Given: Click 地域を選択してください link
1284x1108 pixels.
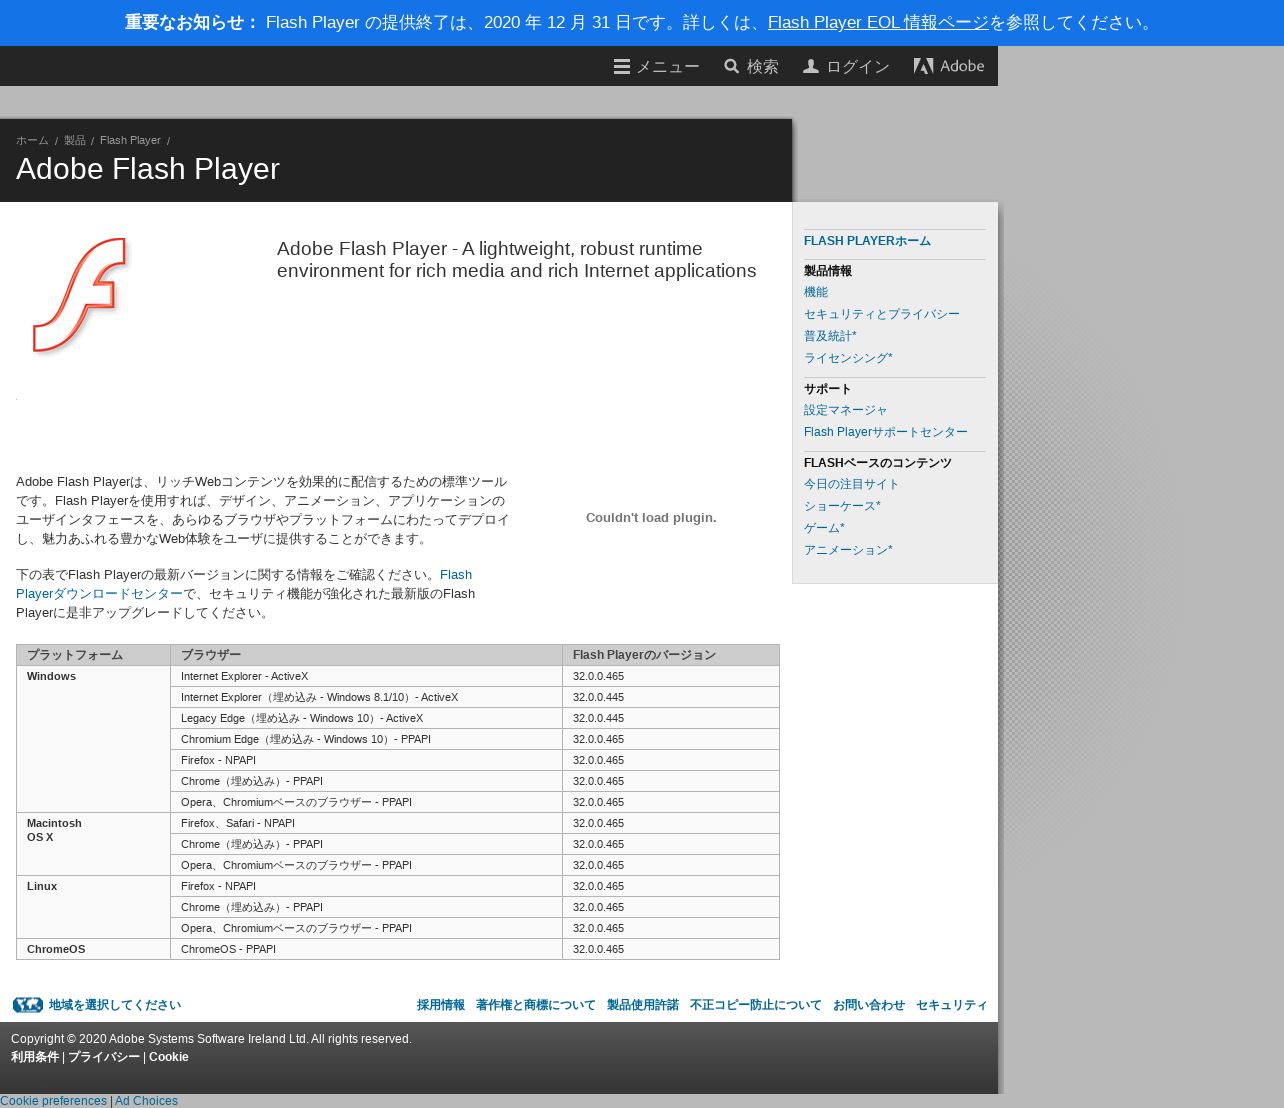Looking at the screenshot, I should click(x=115, y=1005).
